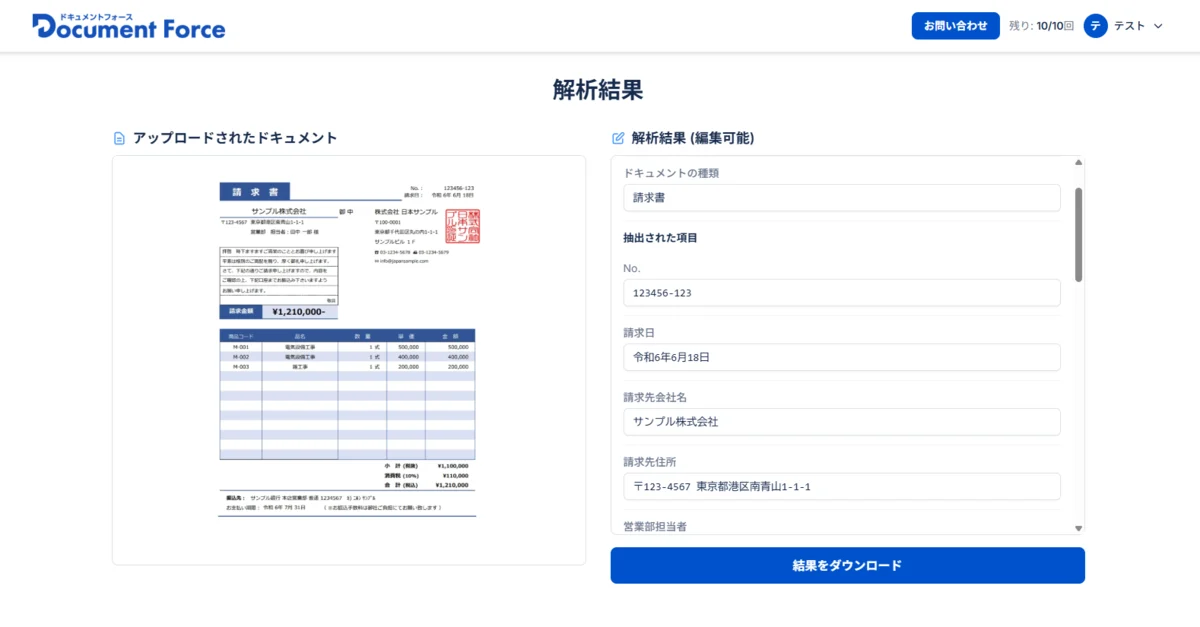Image resolution: width=1200 pixels, height=627 pixels.
Task: Edit the No. field 123456-123
Action: click(841, 293)
